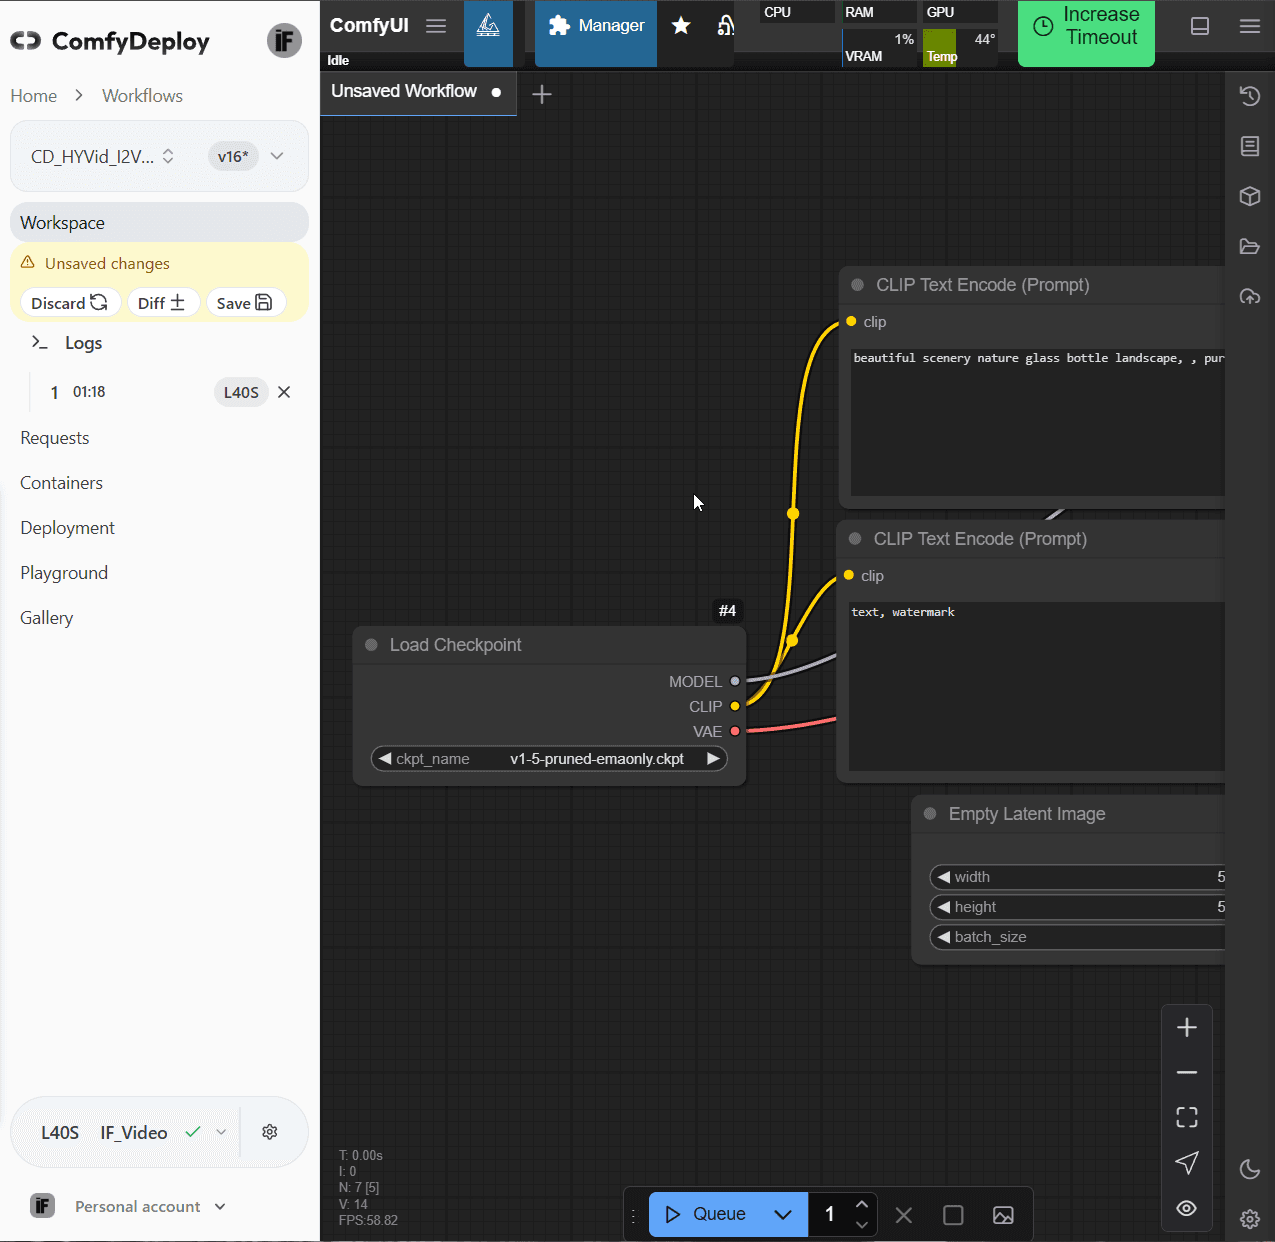Image resolution: width=1275 pixels, height=1242 pixels.
Task: Decrease batch_size value with left arrow
Action: point(943,937)
